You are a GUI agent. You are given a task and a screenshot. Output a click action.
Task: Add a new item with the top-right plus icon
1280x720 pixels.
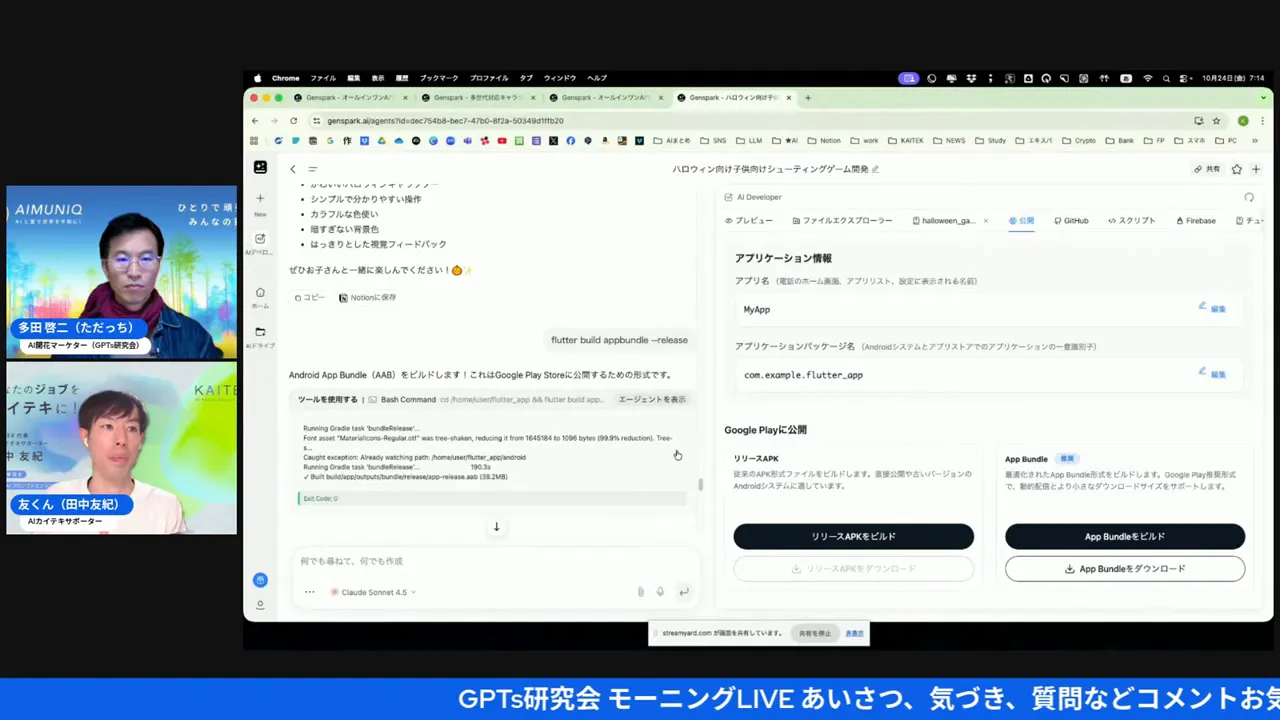coord(1256,170)
